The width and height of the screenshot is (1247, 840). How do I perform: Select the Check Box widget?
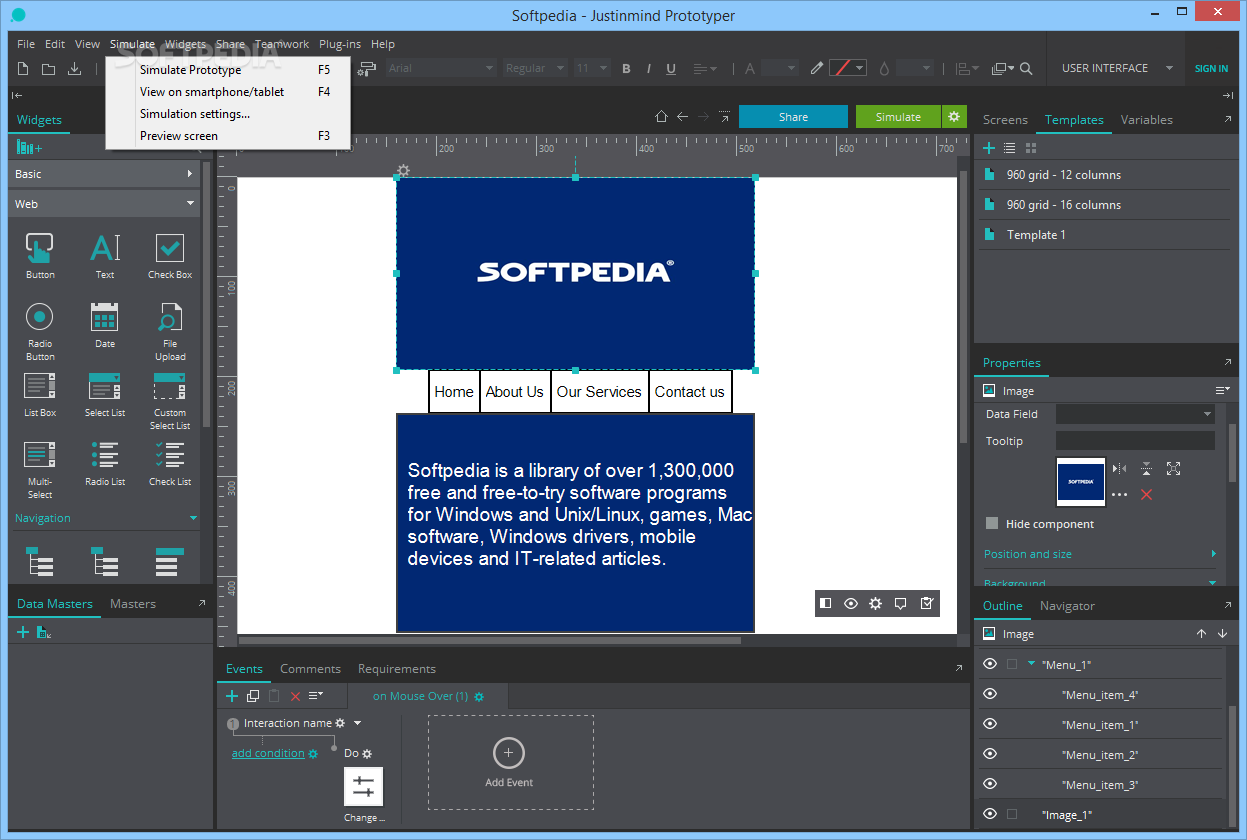[170, 256]
